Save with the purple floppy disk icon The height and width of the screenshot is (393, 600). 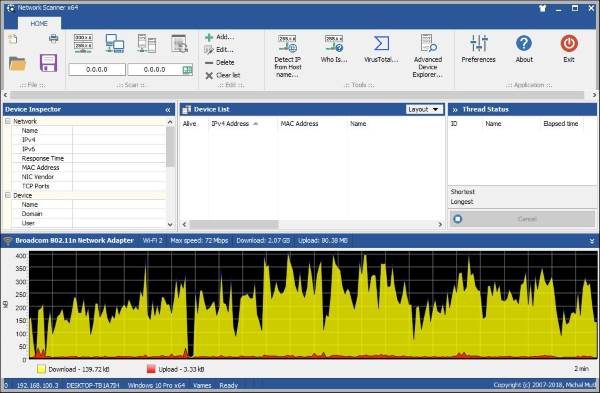[x=49, y=63]
